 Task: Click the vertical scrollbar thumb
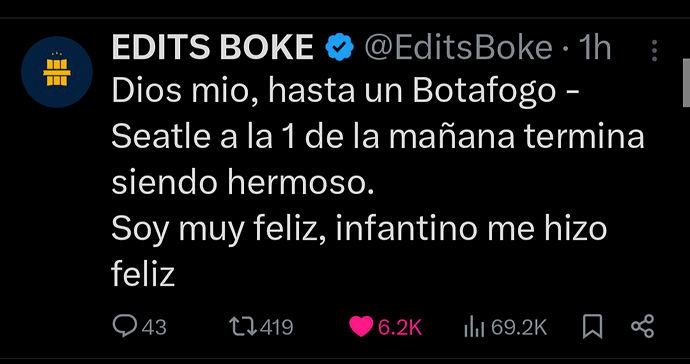pos(686,83)
